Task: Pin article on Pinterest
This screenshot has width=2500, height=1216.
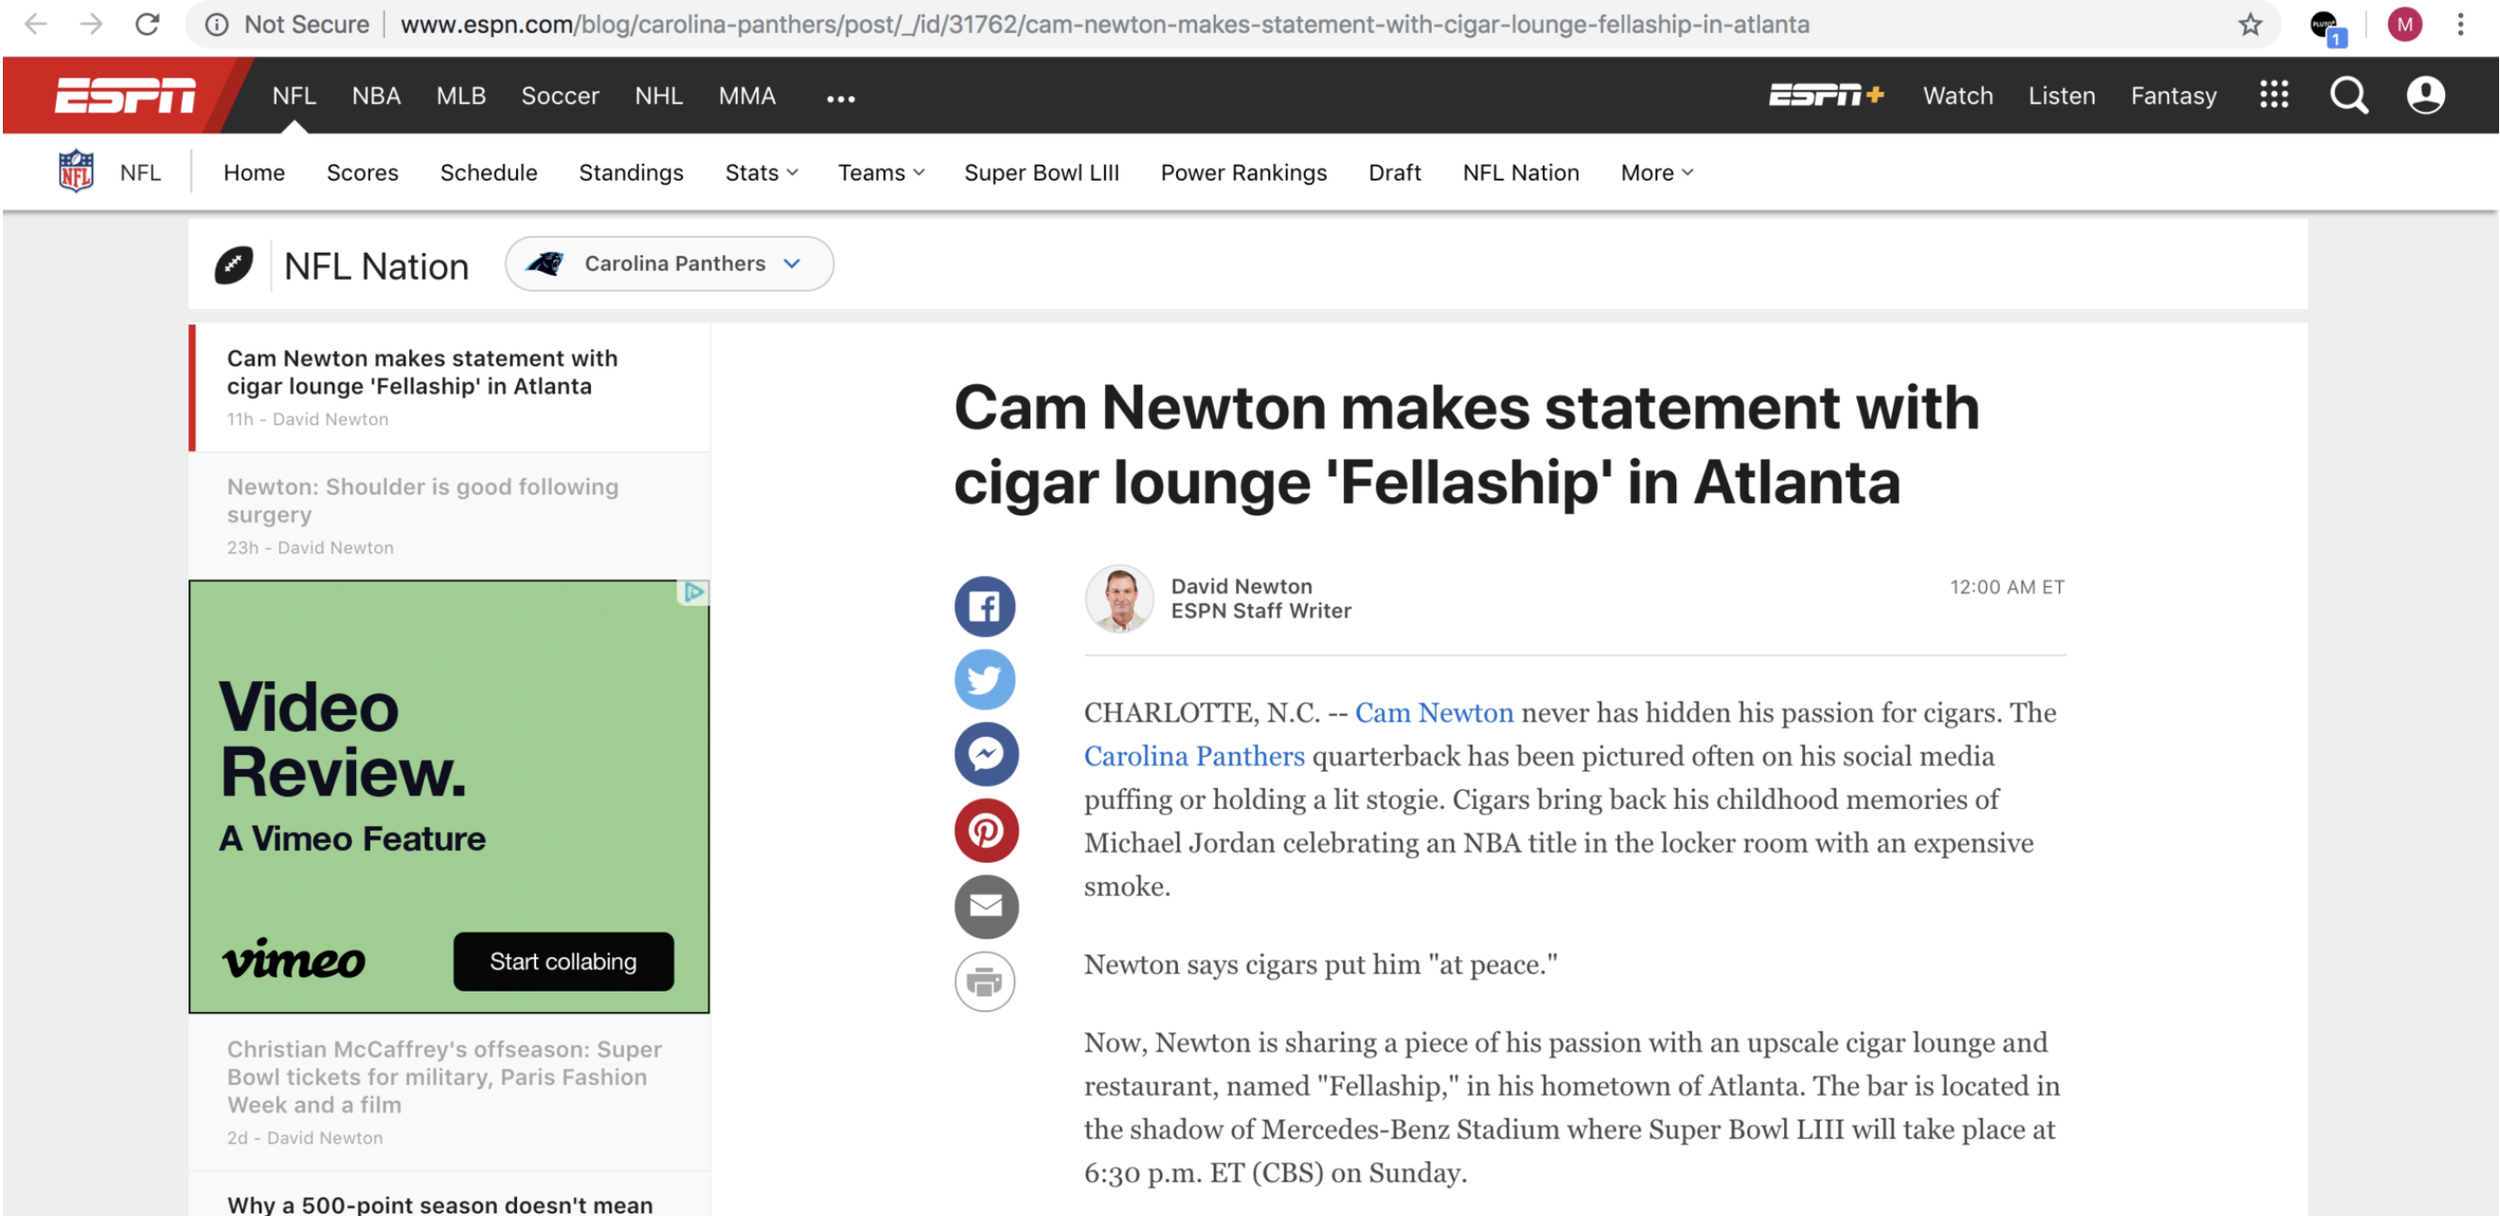Action: pos(985,830)
